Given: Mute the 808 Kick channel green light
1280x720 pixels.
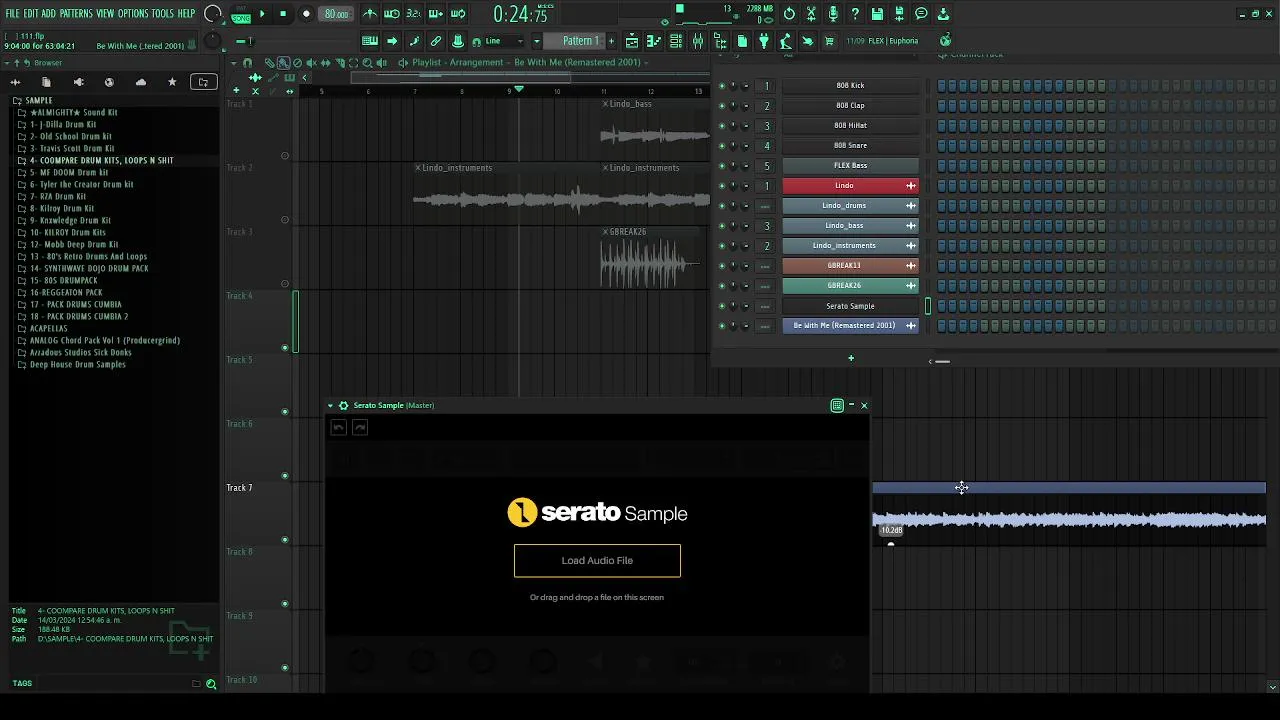Looking at the screenshot, I should 722,86.
